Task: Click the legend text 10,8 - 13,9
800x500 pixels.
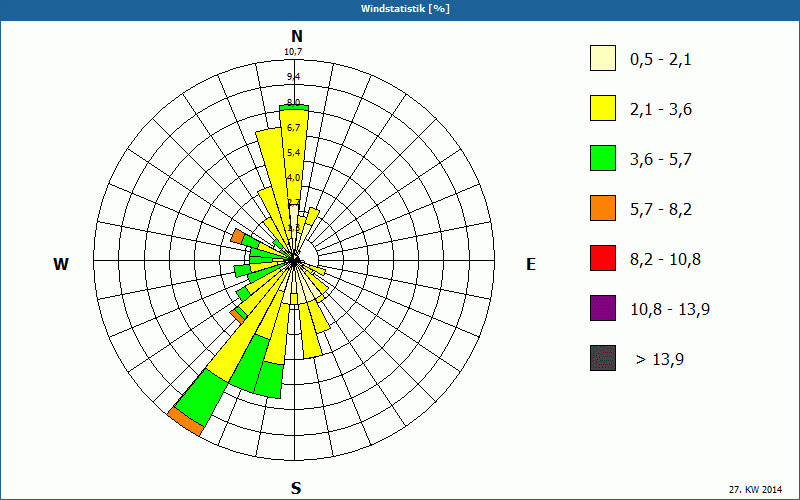Action: 670,310
